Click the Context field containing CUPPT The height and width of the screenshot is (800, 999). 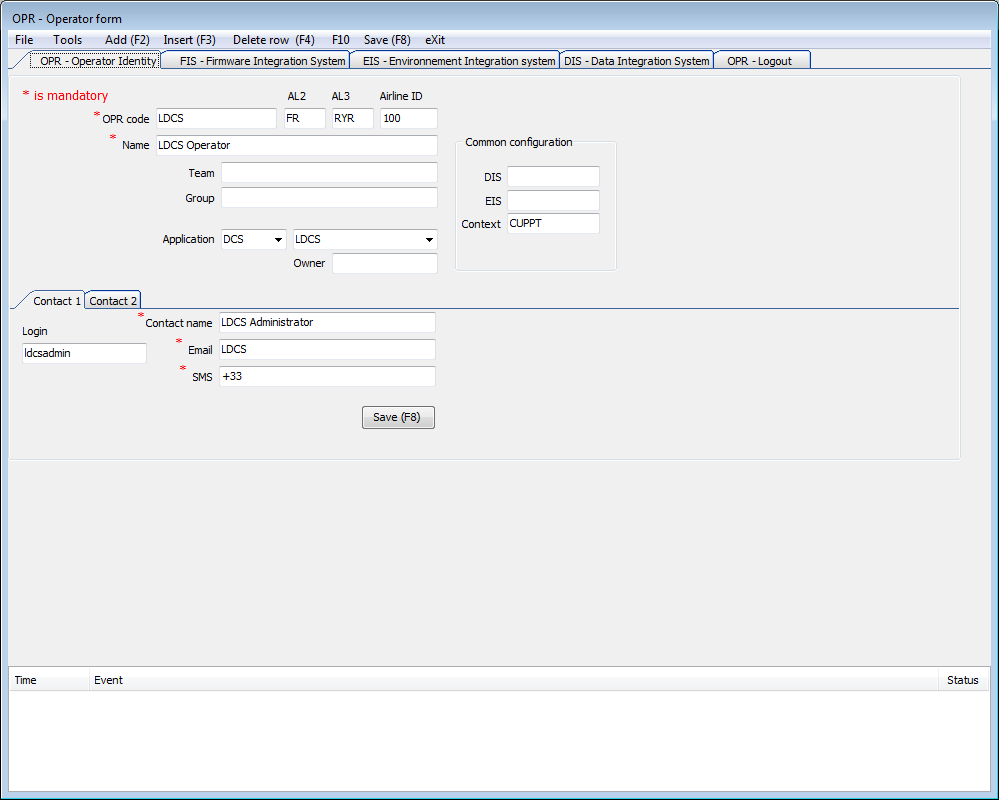point(552,224)
